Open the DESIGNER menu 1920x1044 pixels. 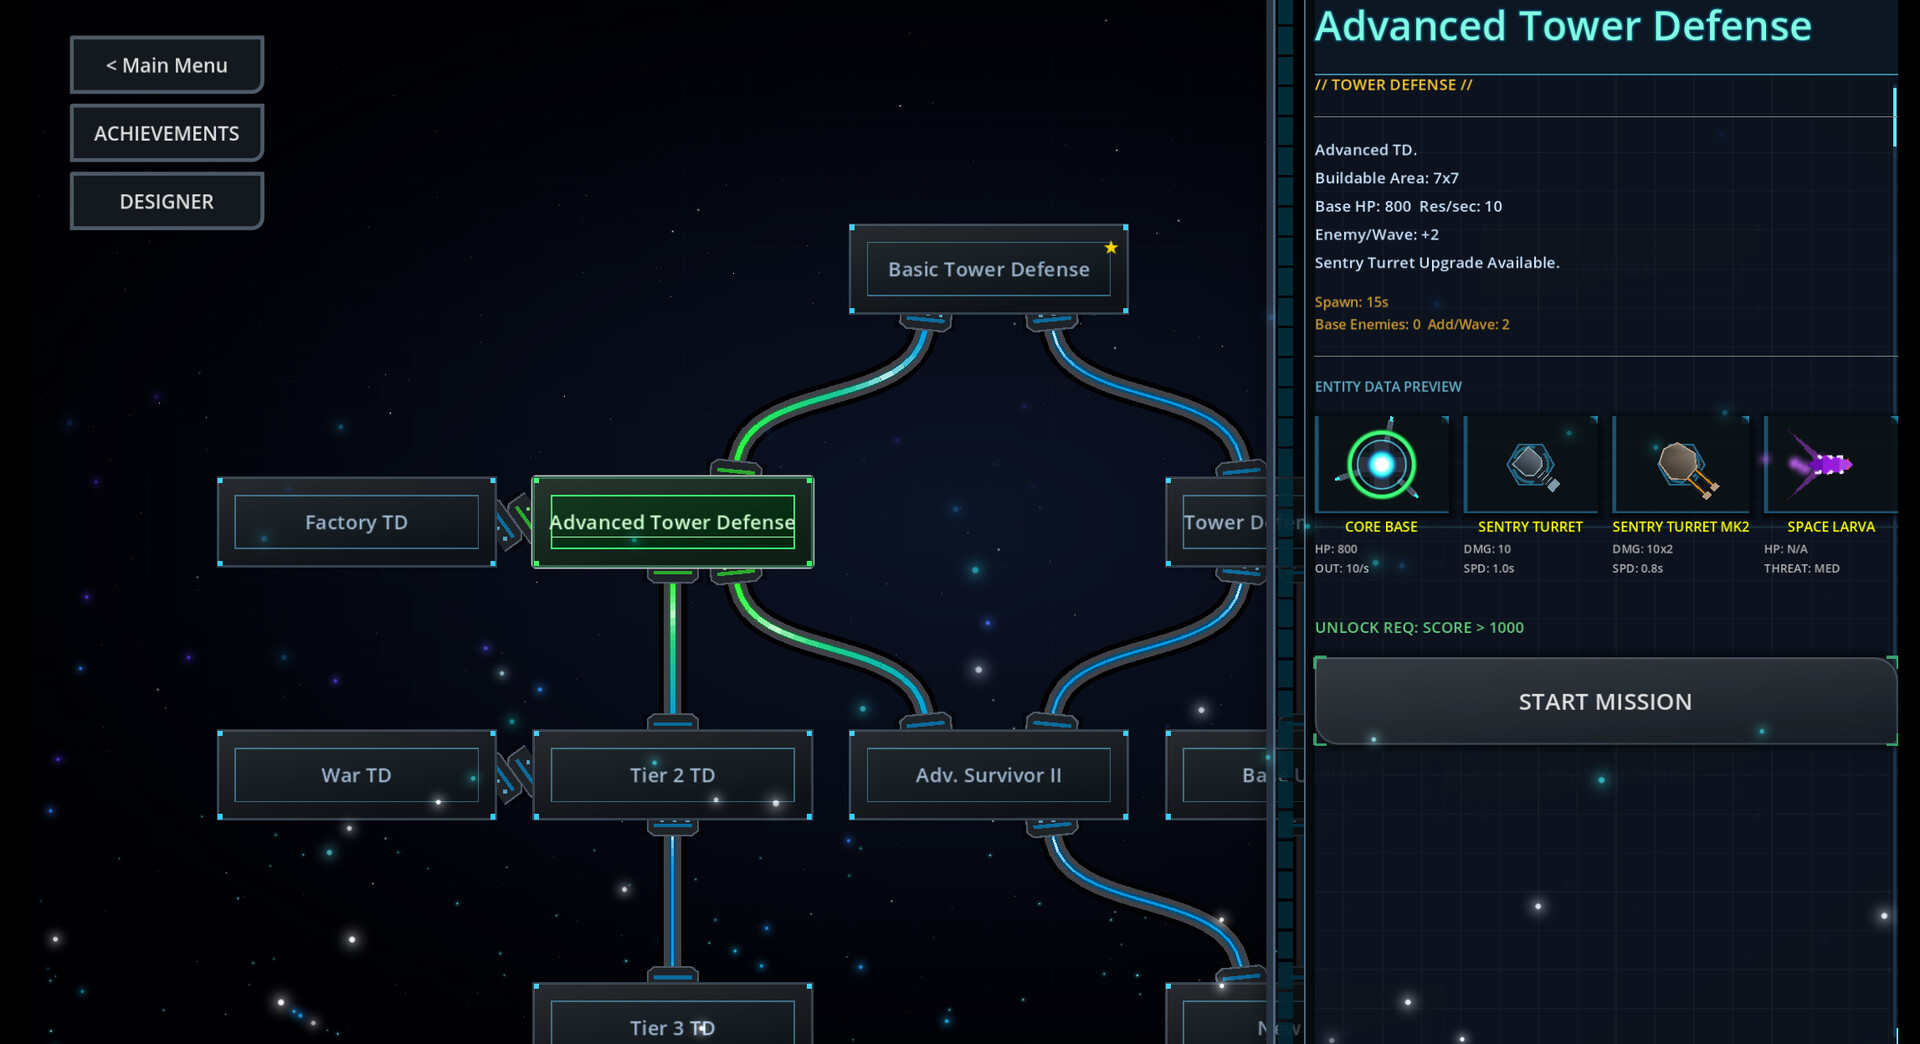coord(167,201)
